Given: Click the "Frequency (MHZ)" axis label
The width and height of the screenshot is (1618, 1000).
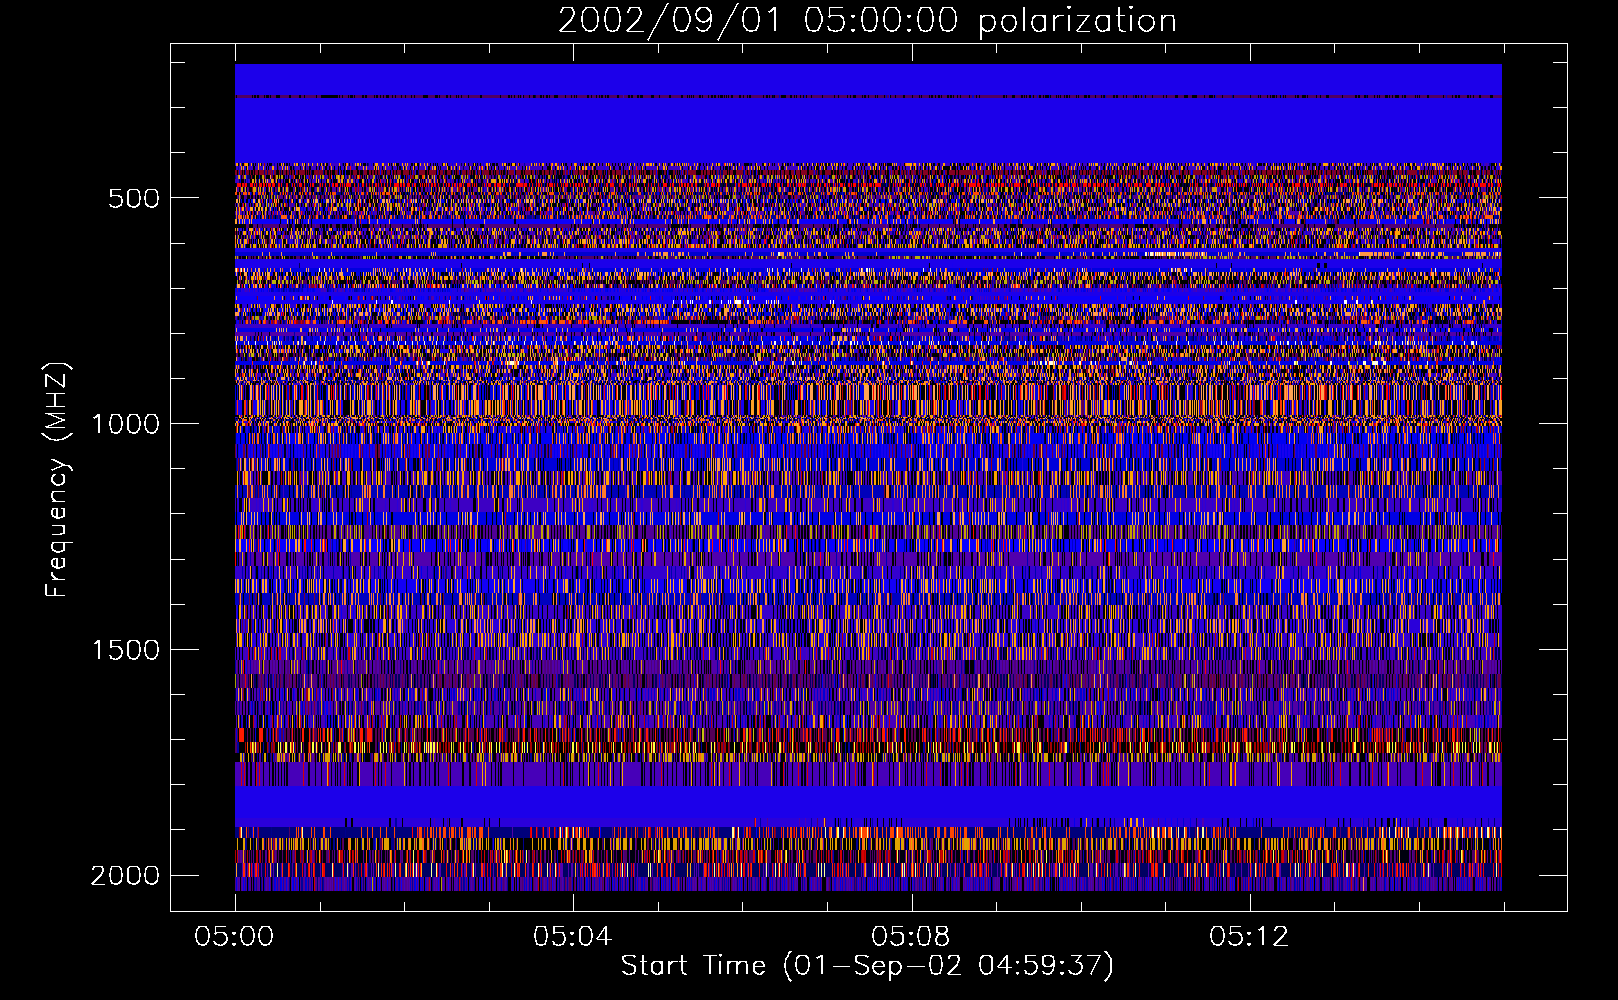Looking at the screenshot, I should 58,480.
